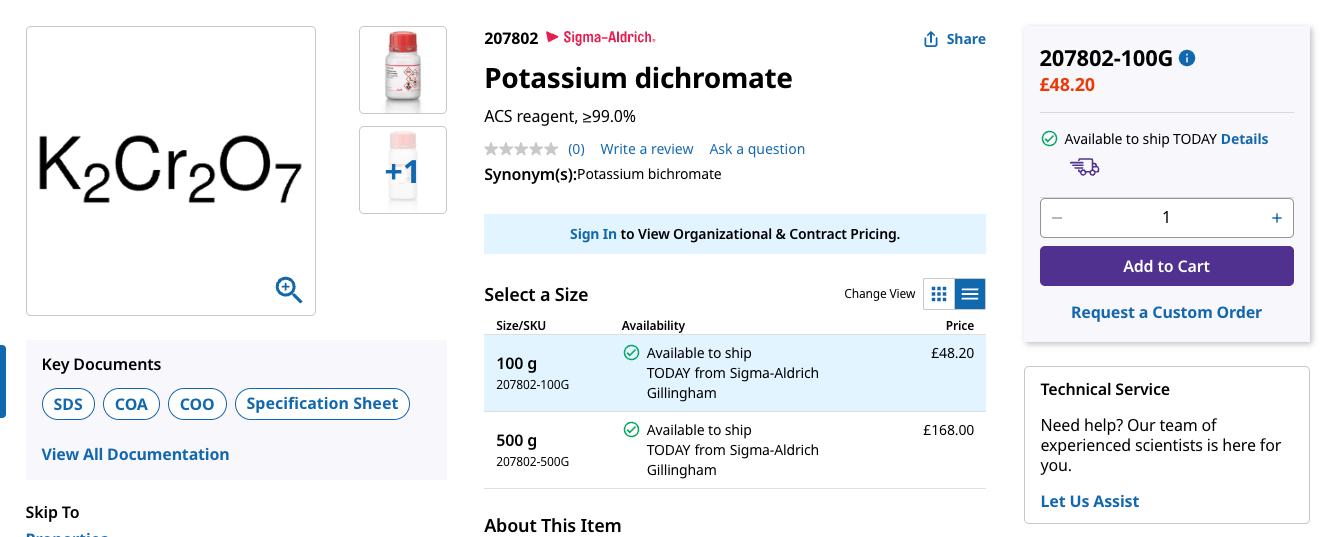Open the +1 more images thumbnail
The image size is (1331, 537).
click(x=403, y=170)
